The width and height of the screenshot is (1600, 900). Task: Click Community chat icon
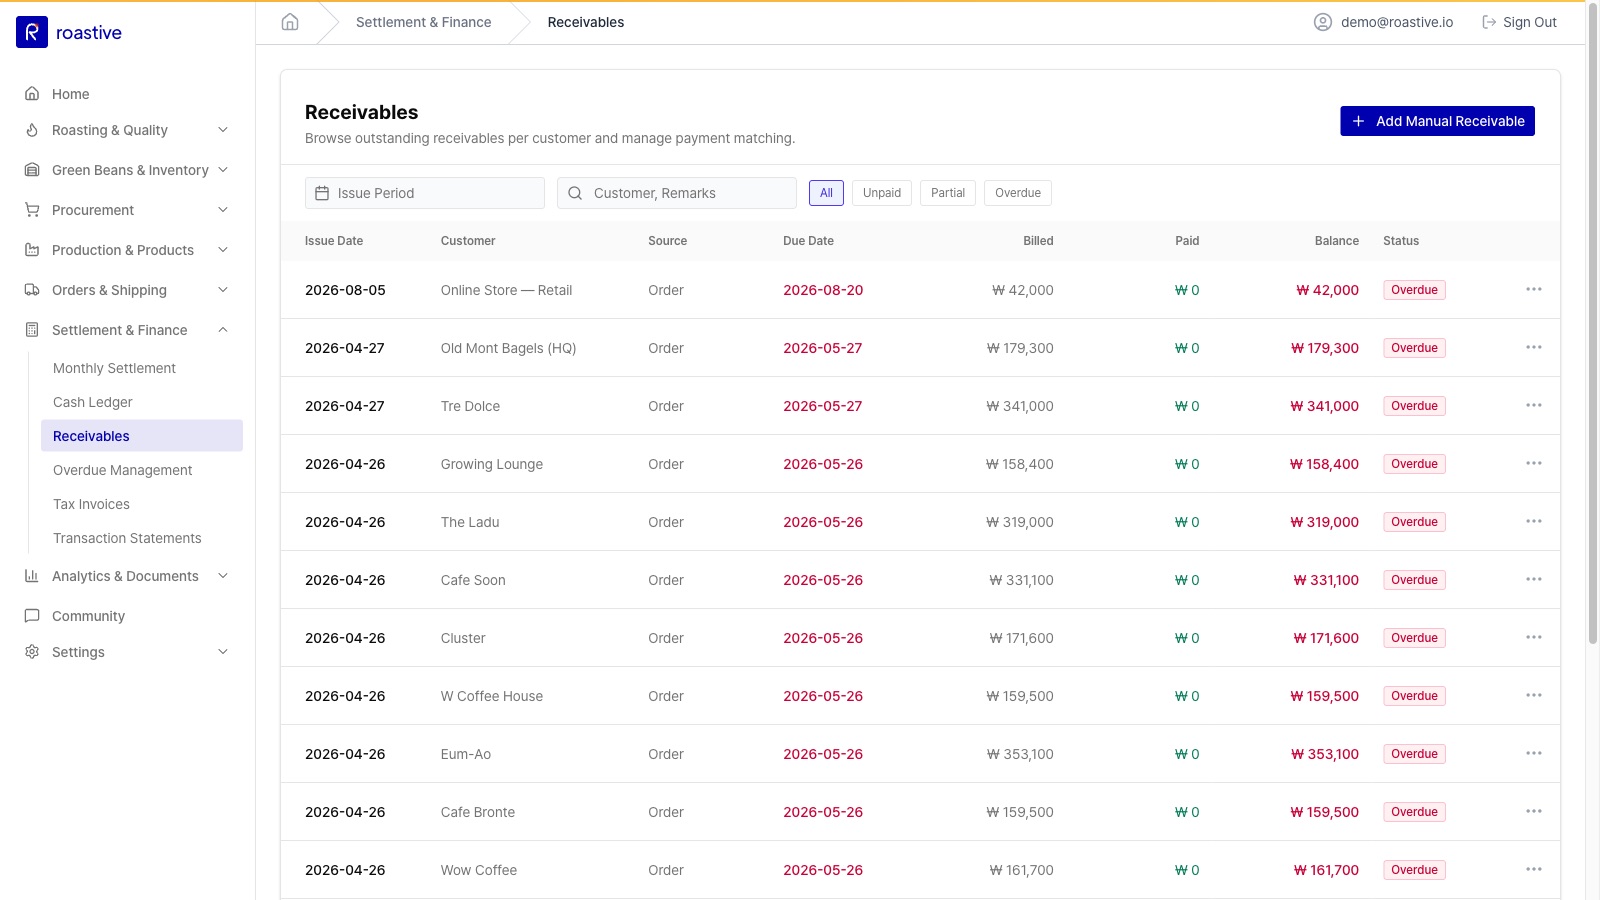point(32,616)
